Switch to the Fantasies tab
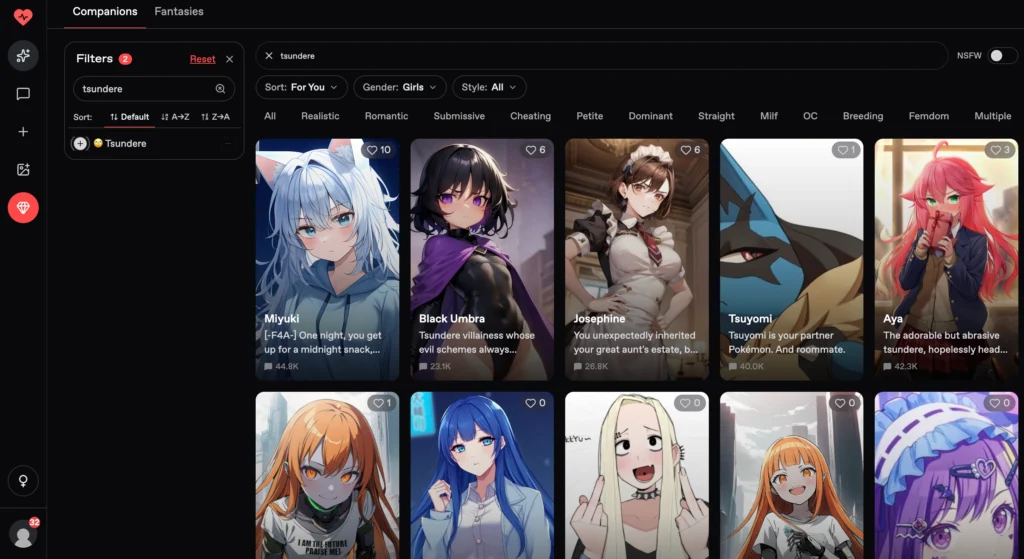The width and height of the screenshot is (1024, 559). 179,12
